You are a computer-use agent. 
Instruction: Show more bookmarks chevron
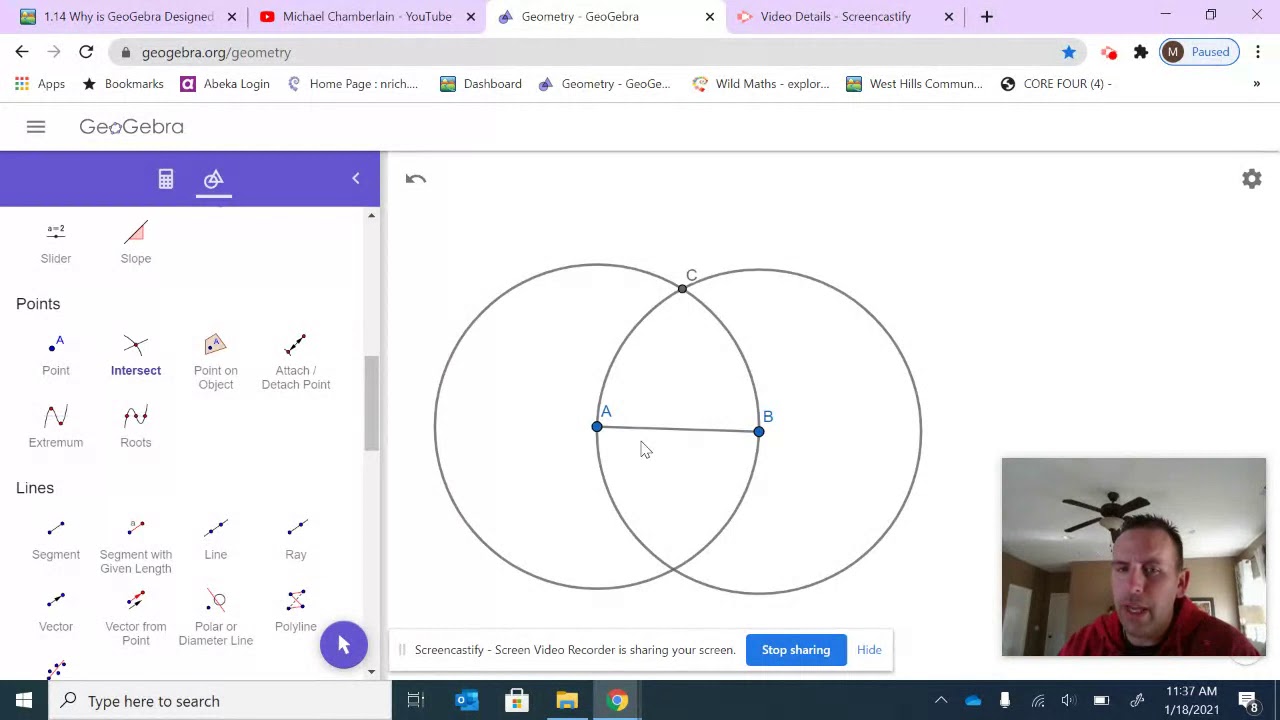pos(1257,84)
